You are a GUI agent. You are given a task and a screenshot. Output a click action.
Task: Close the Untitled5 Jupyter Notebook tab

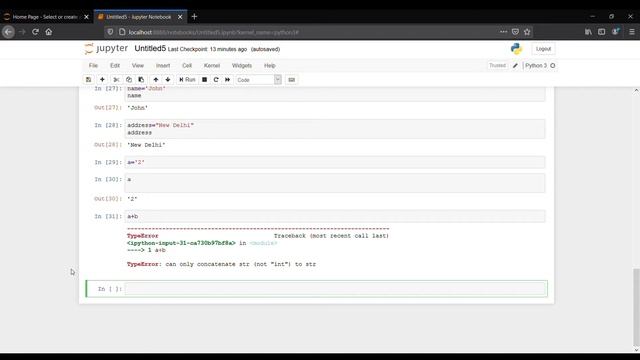(x=180, y=17)
